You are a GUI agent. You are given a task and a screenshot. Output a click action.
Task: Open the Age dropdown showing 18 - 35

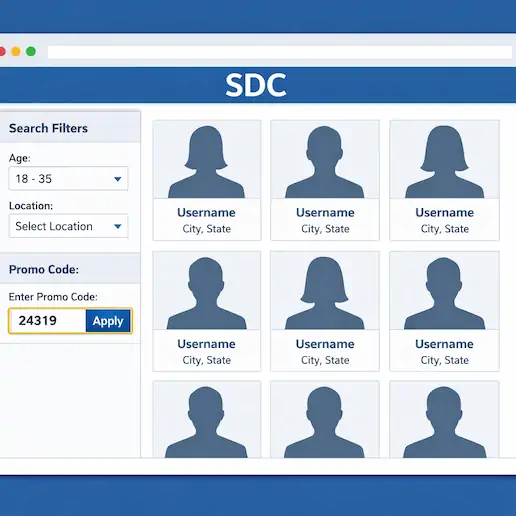coord(68,179)
